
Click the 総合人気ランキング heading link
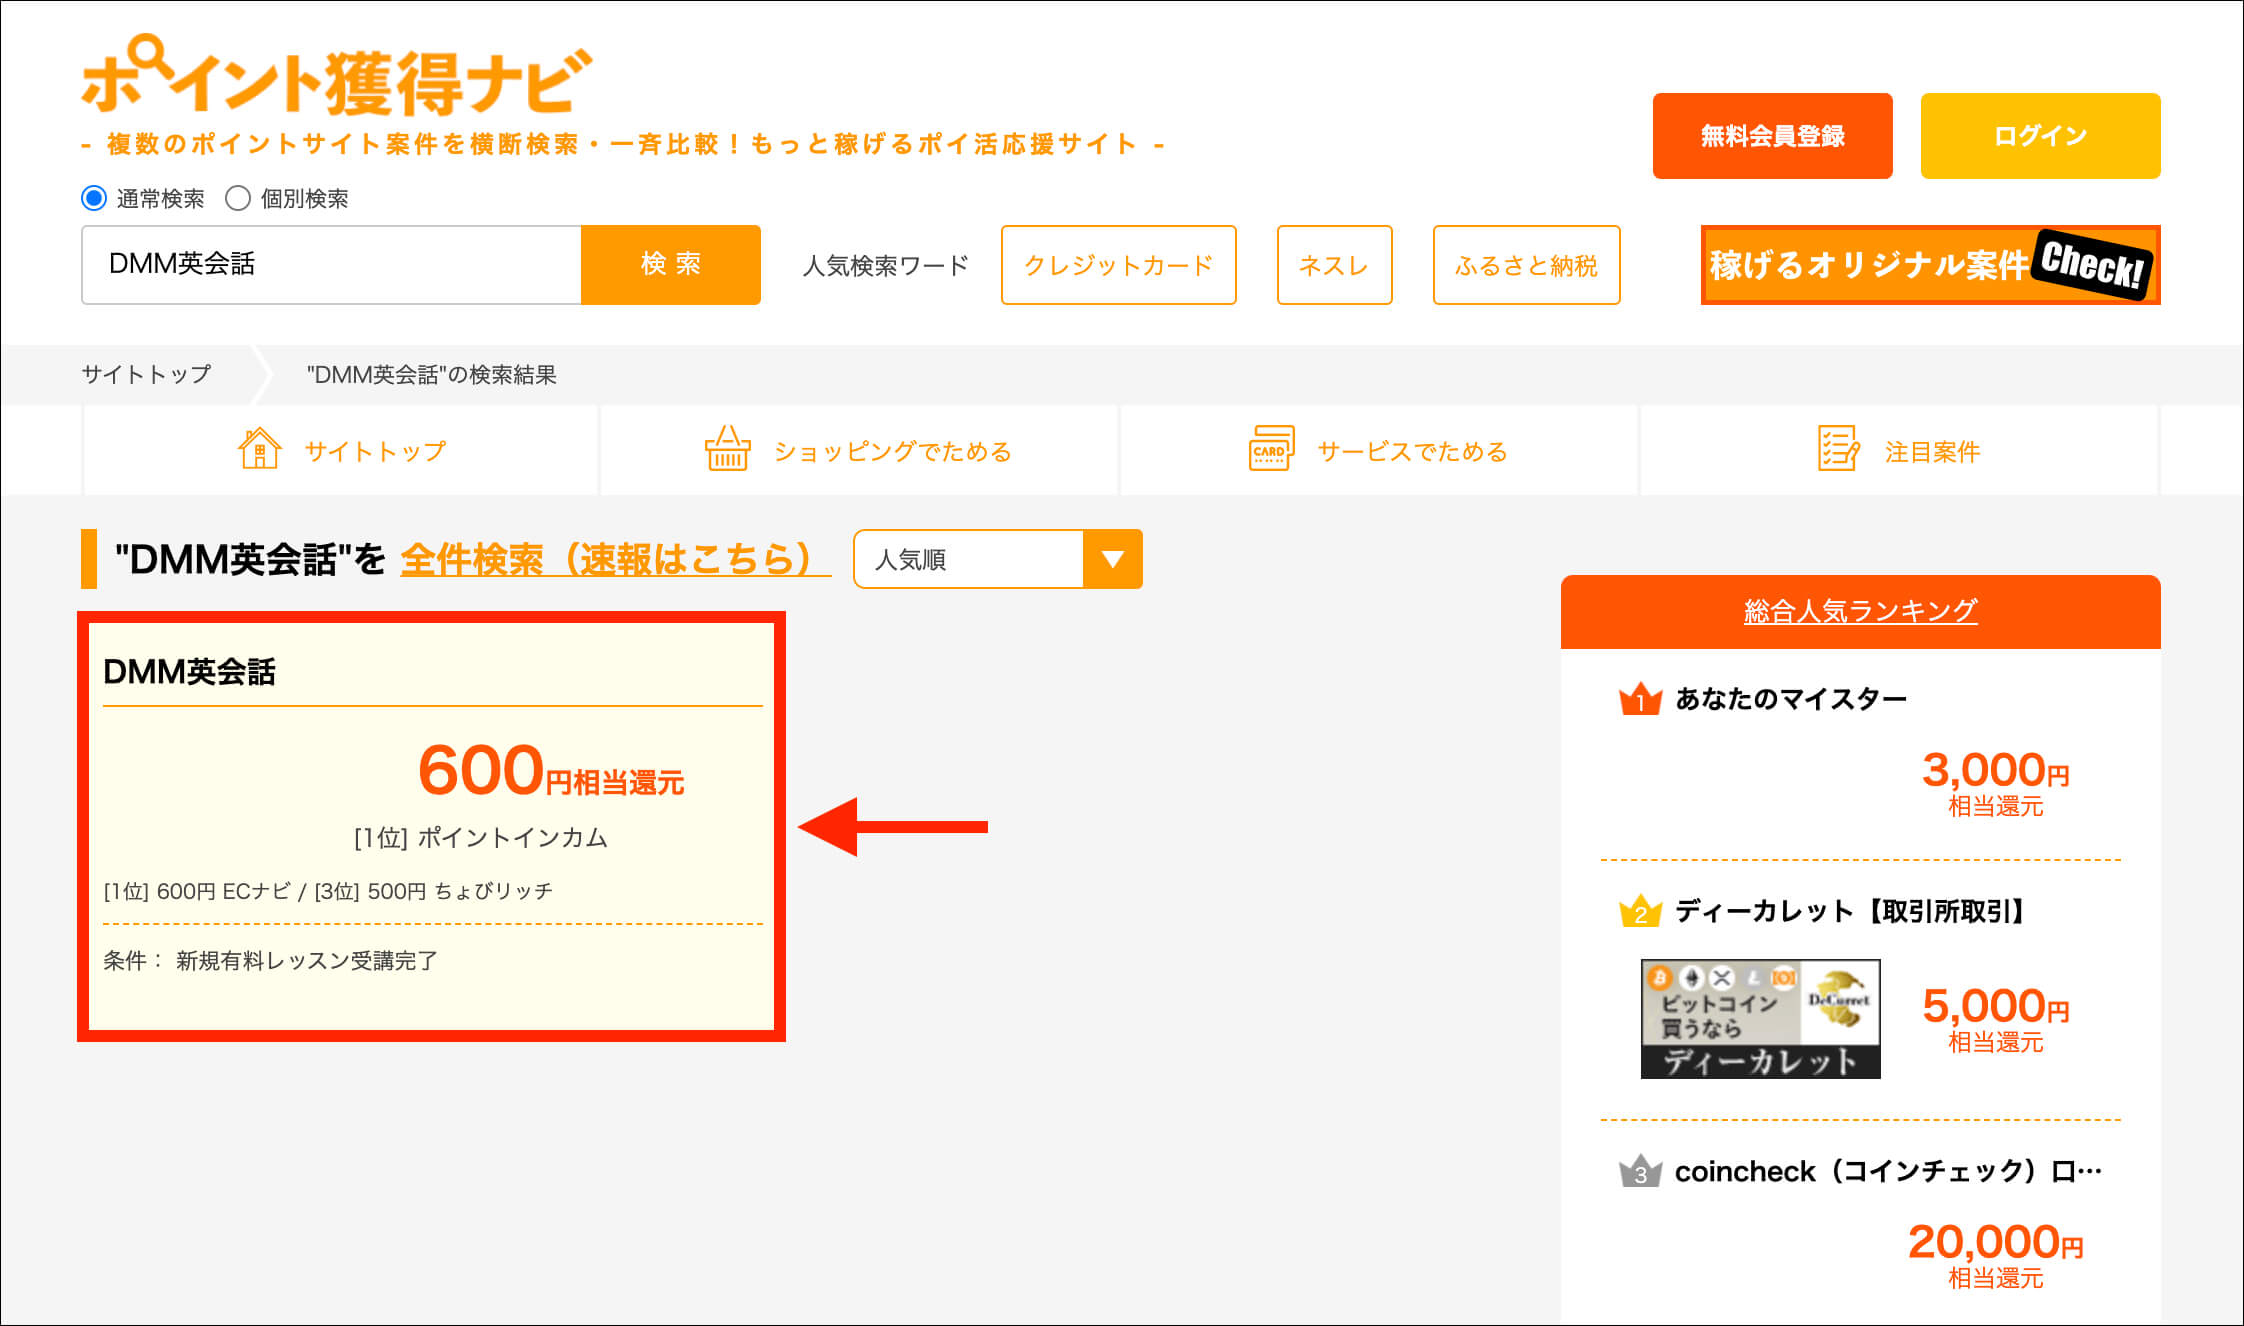(1860, 611)
